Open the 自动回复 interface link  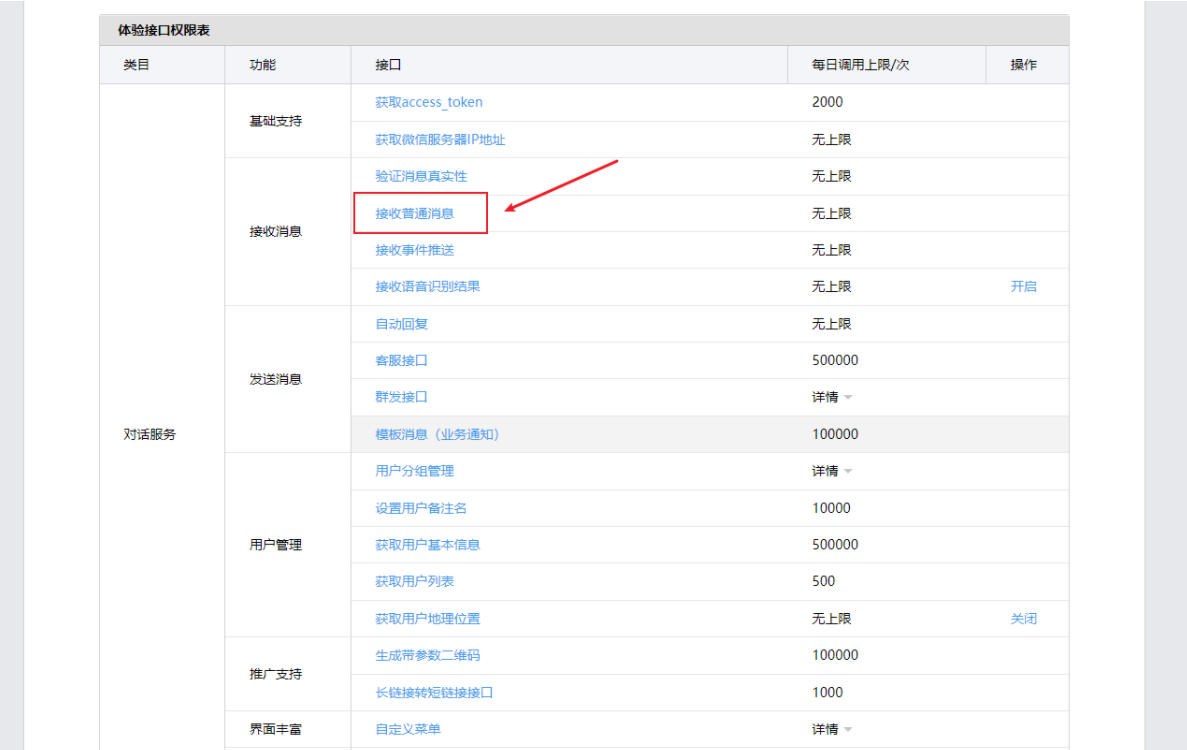click(x=401, y=324)
